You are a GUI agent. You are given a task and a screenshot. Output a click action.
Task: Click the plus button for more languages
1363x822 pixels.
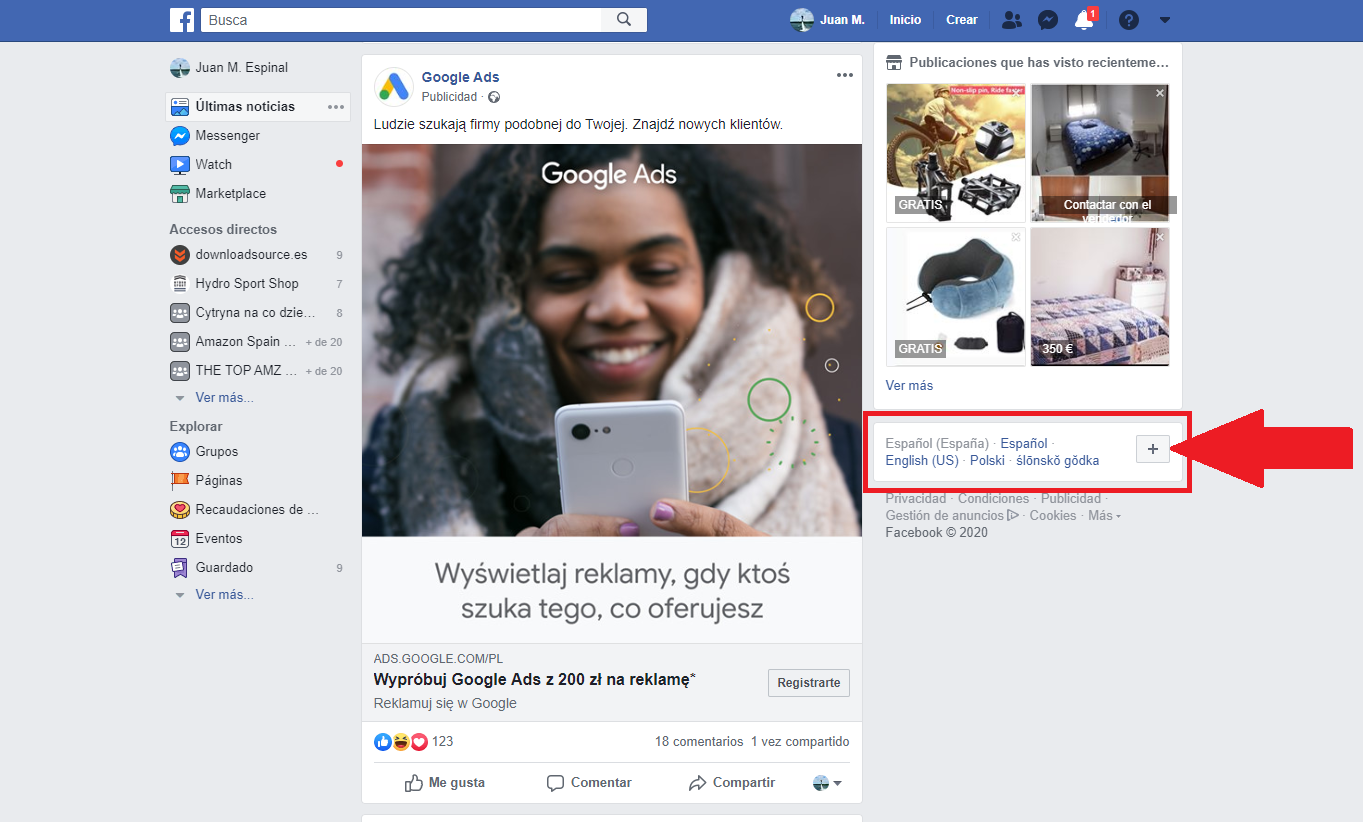pos(1153,450)
